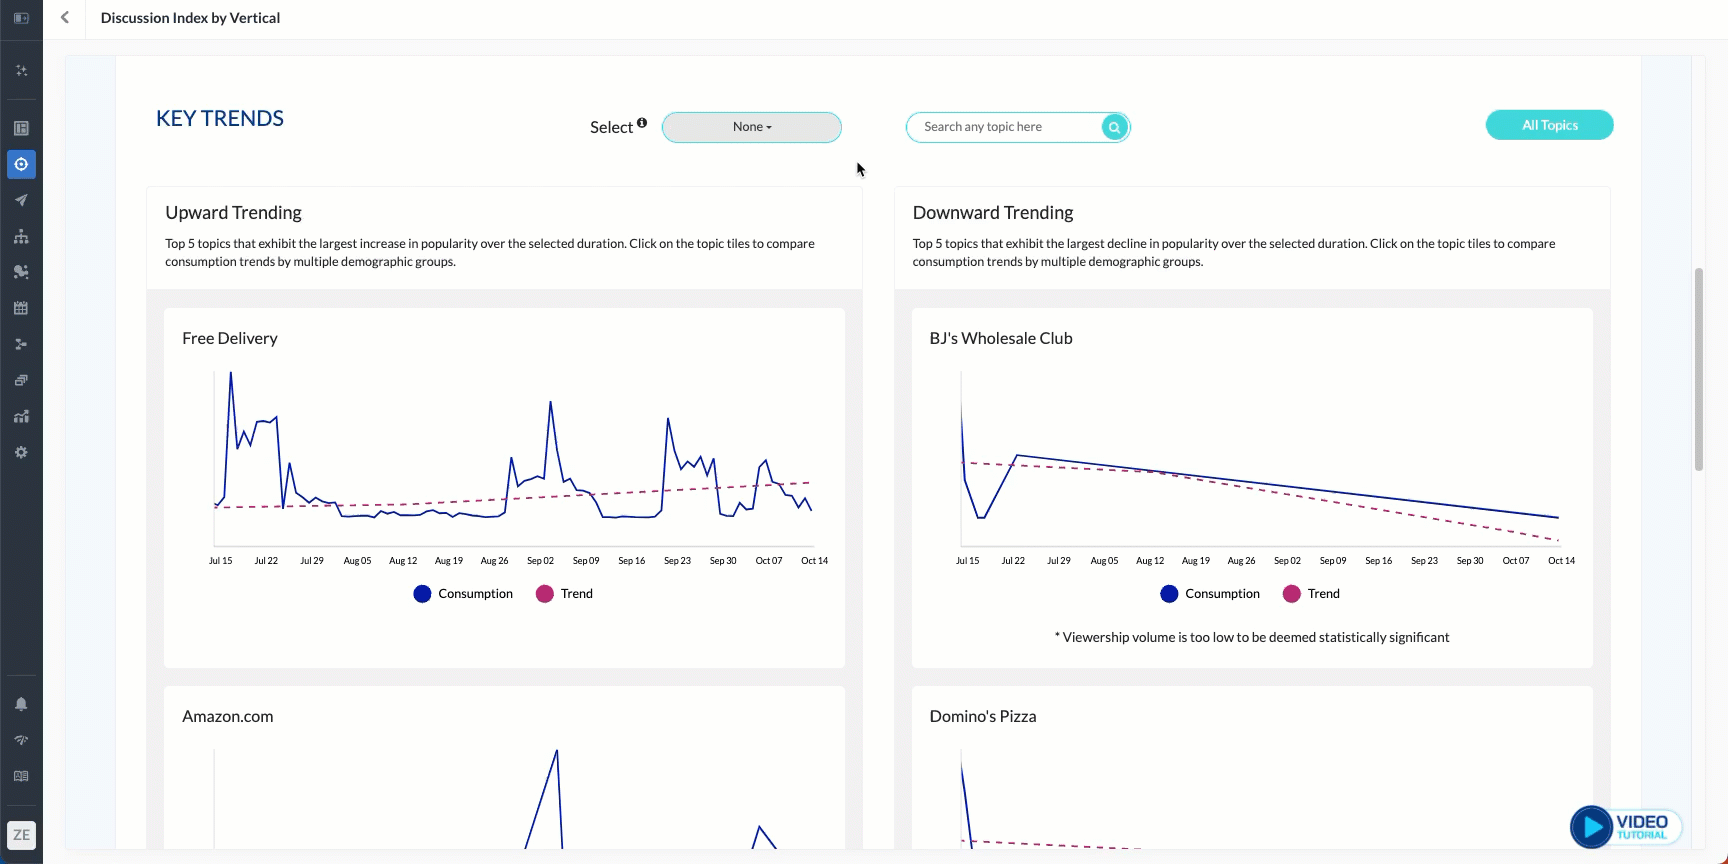This screenshot has height=864, width=1728.
Task: Click the info icon next to Select
Action: coord(642,123)
